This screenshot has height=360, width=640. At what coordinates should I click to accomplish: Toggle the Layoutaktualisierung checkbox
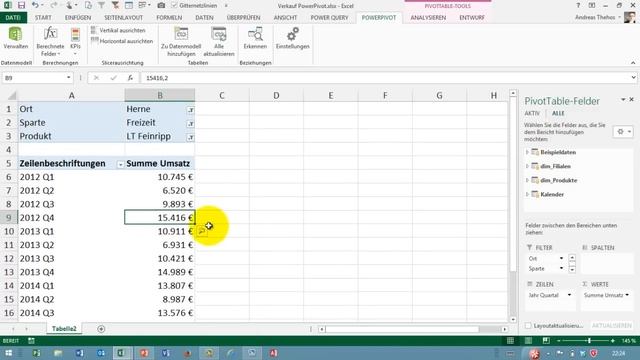pos(528,326)
